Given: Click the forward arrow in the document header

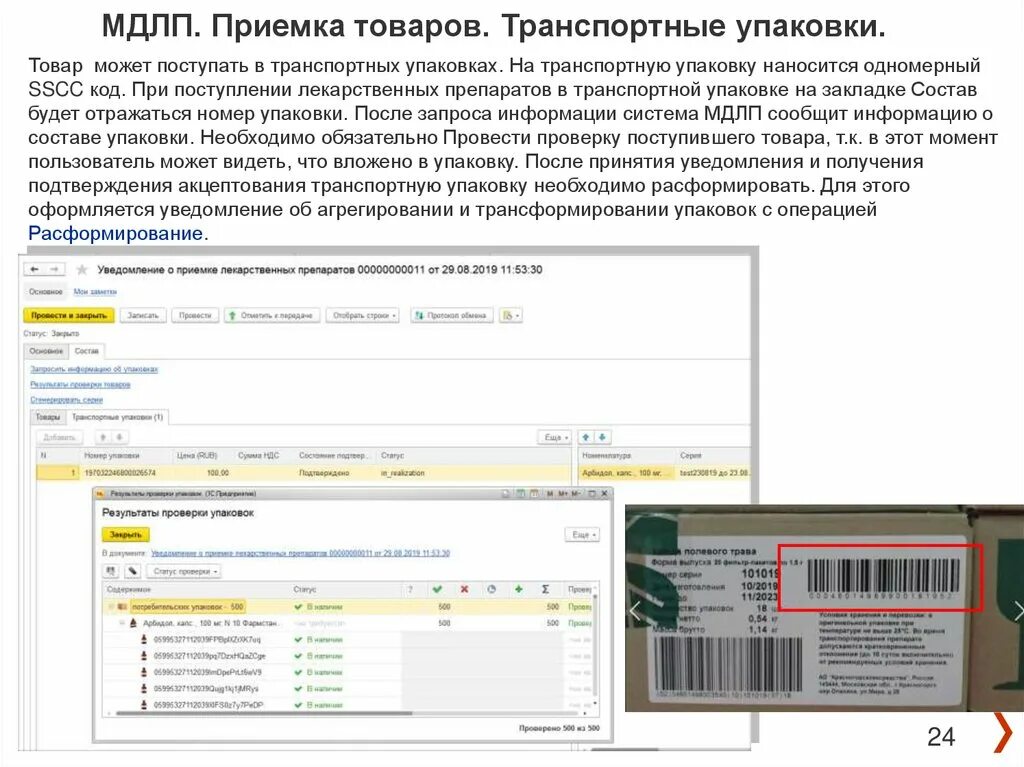Looking at the screenshot, I should click(x=55, y=269).
